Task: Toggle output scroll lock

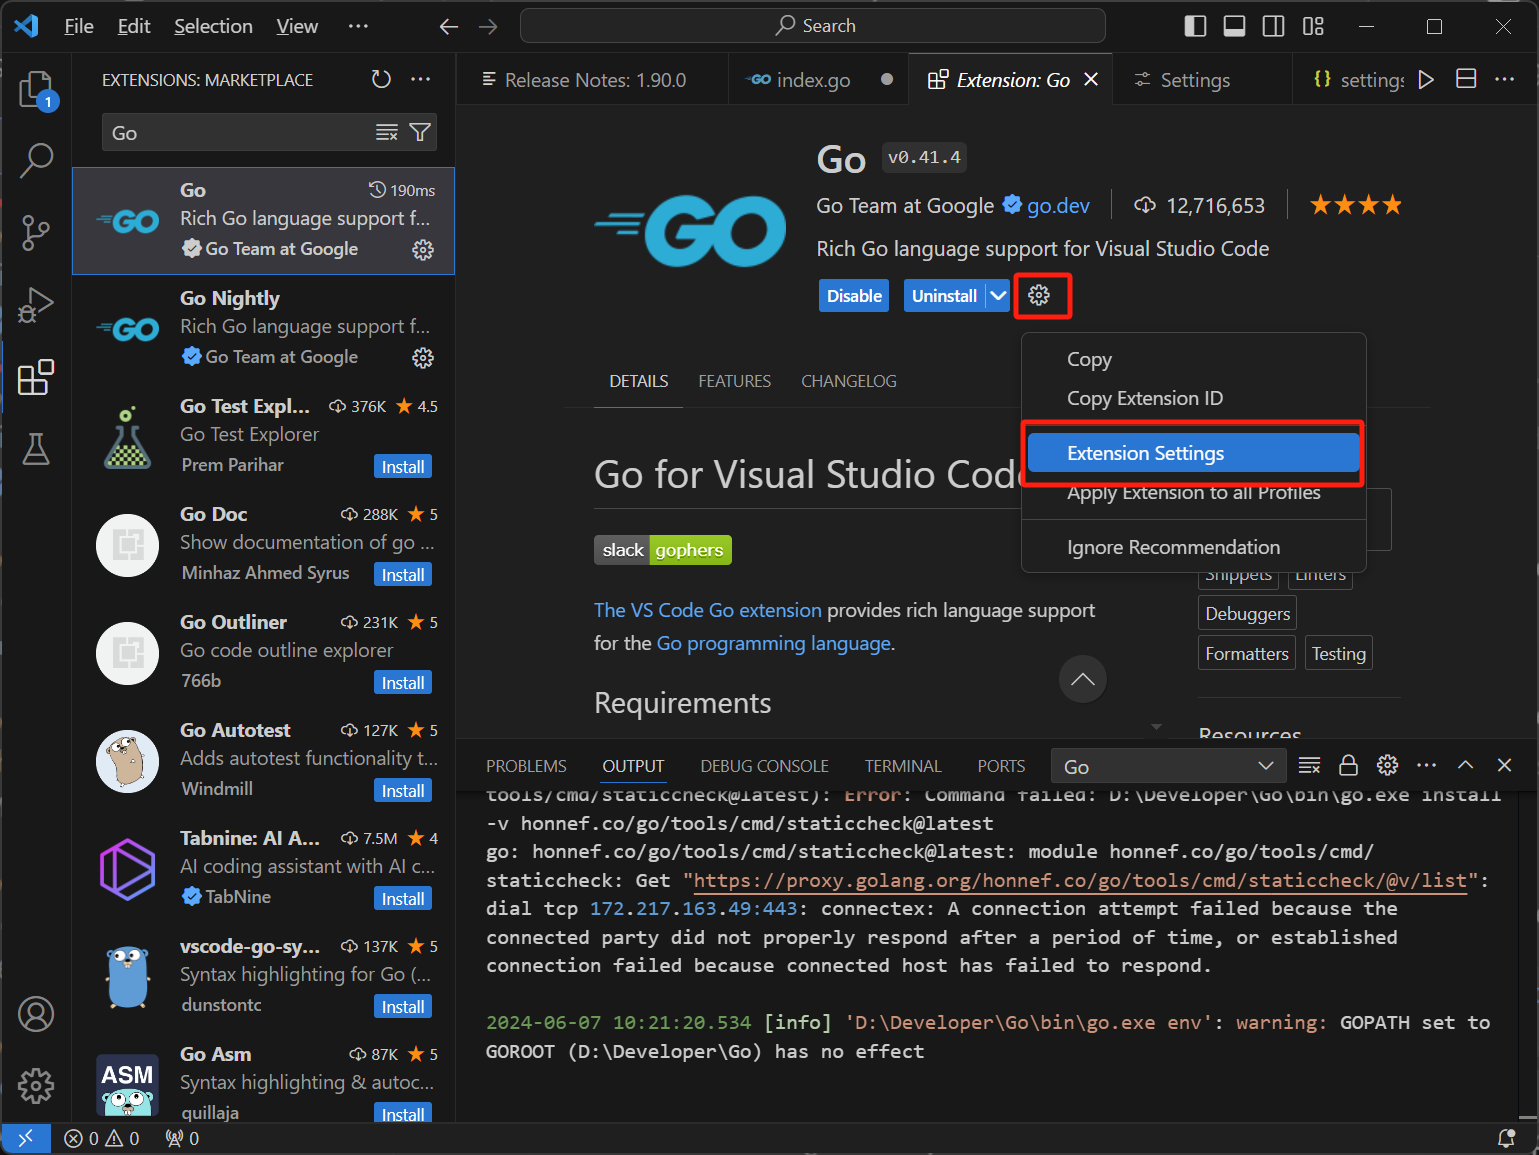Action: click(x=1348, y=766)
